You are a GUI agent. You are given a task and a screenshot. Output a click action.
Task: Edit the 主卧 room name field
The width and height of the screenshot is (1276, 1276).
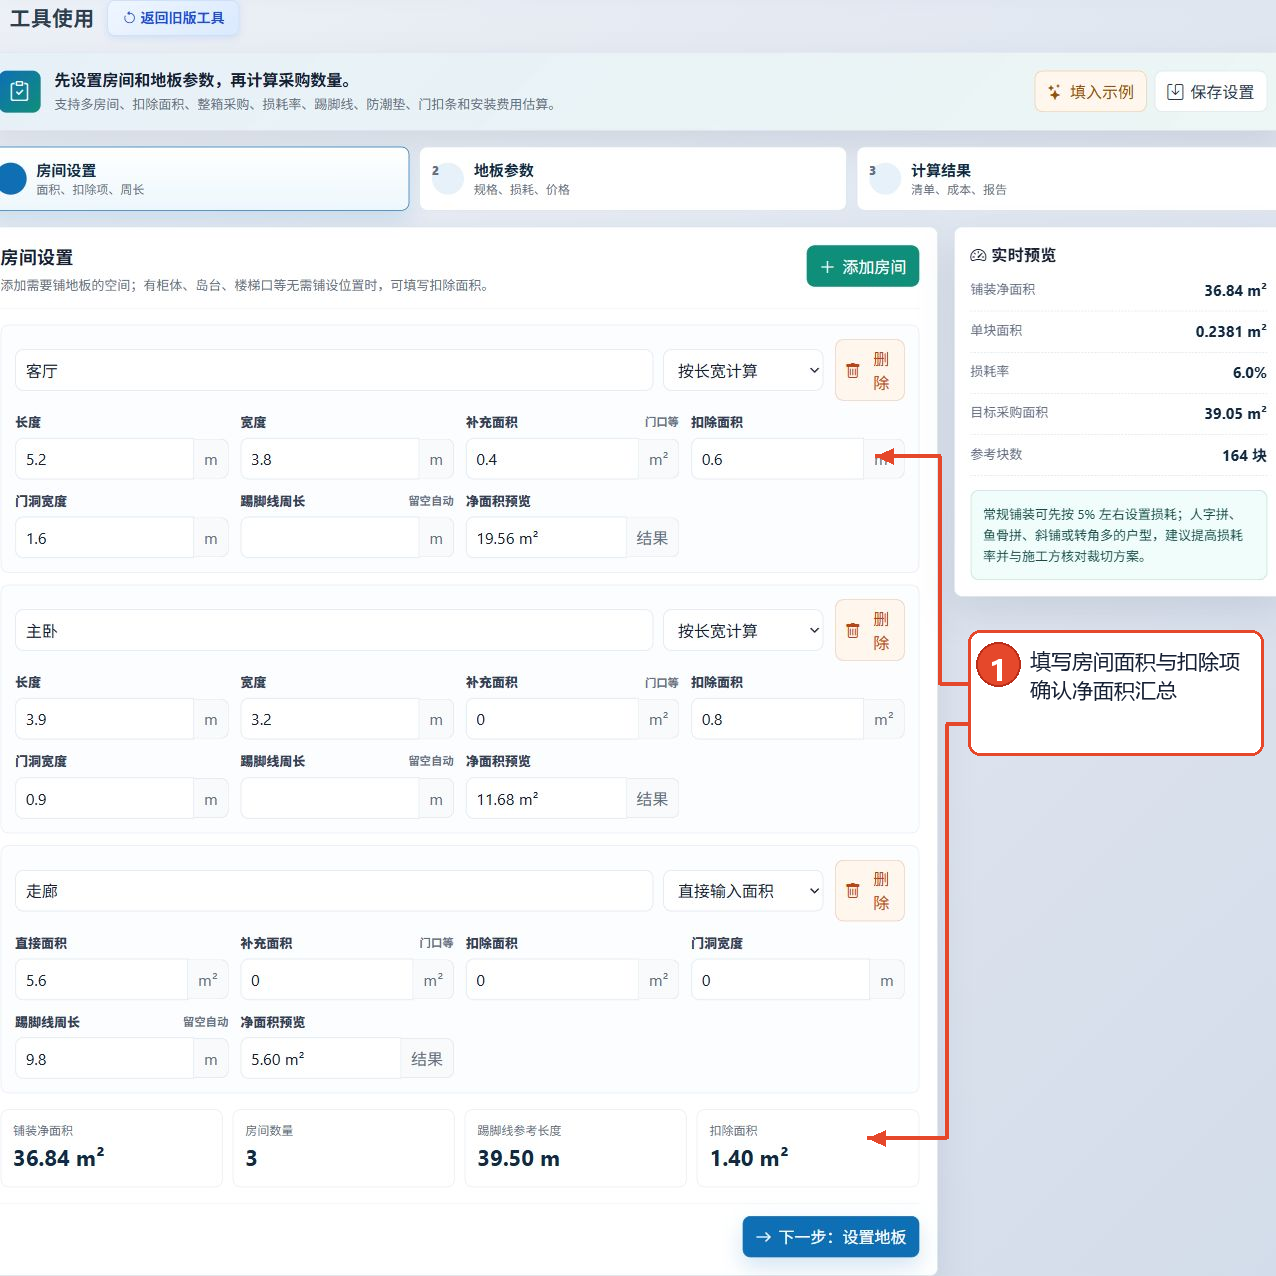pyautogui.click(x=334, y=631)
